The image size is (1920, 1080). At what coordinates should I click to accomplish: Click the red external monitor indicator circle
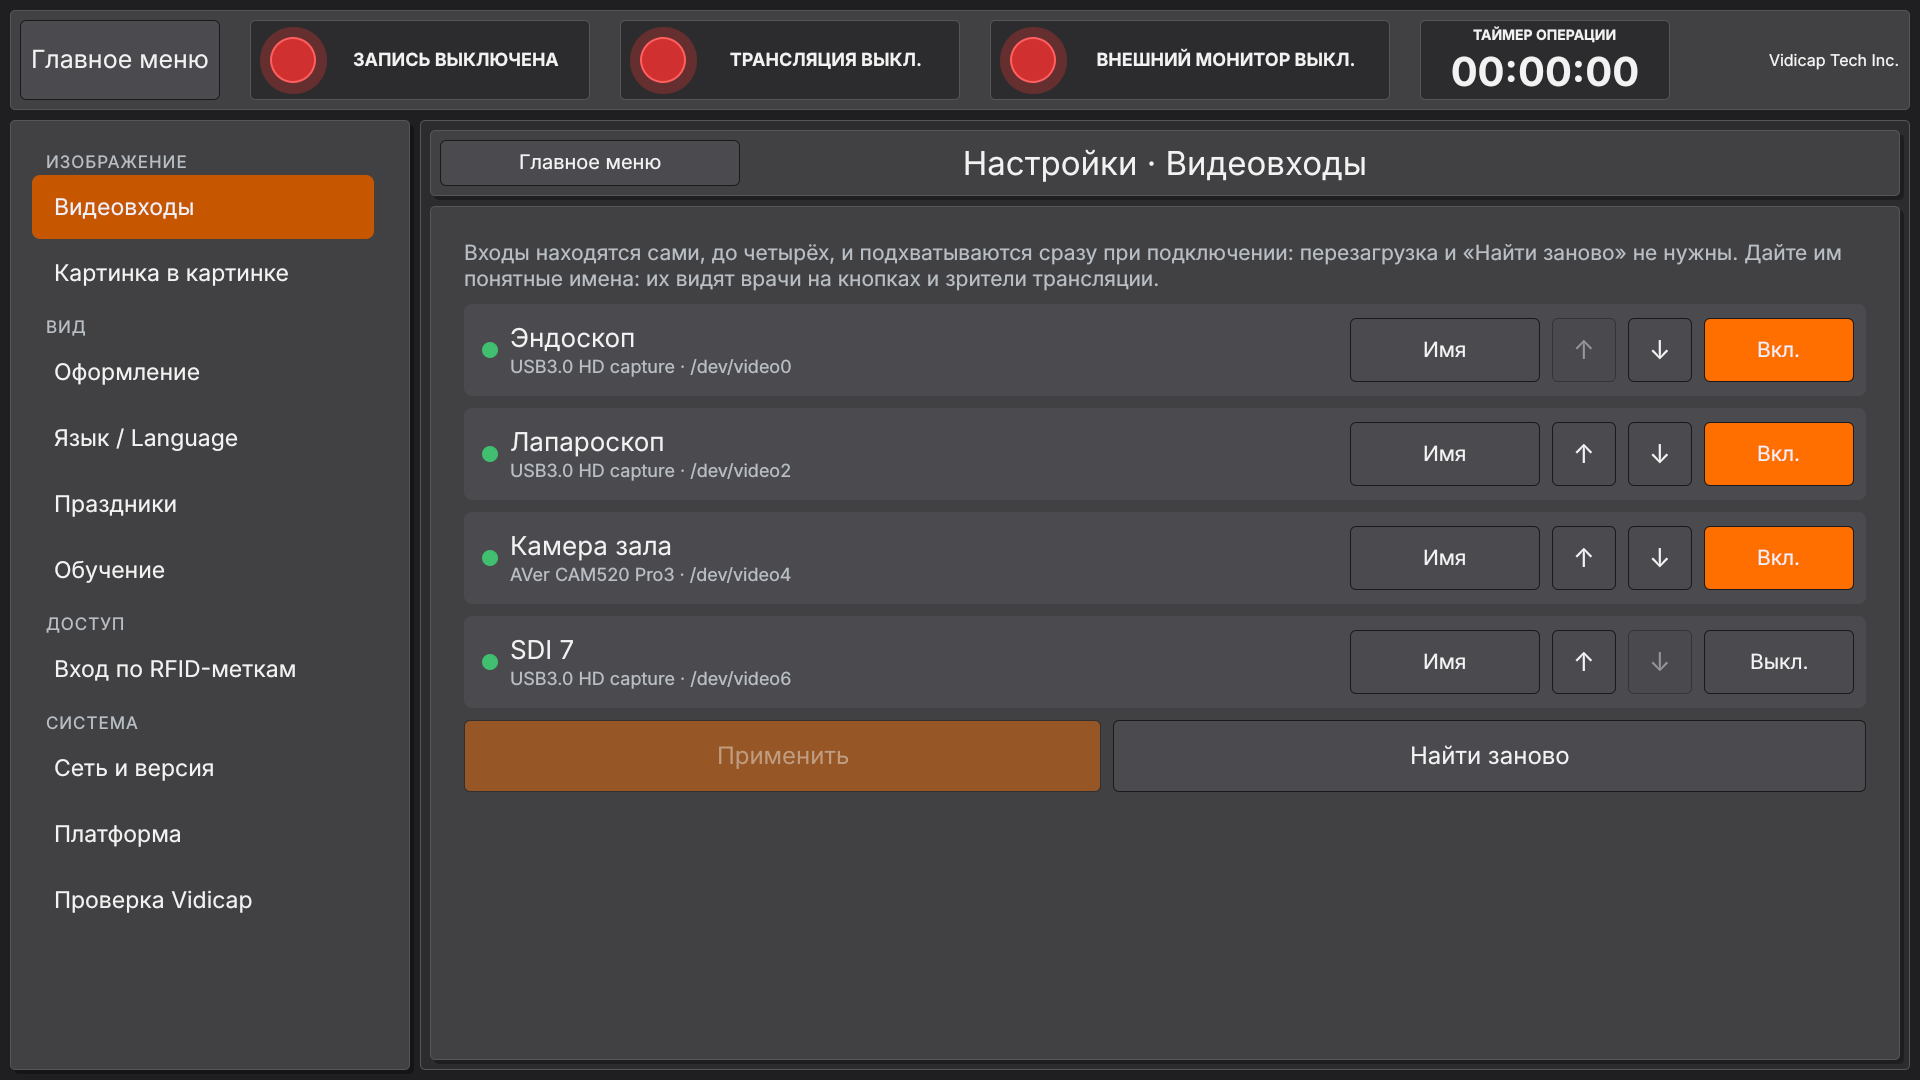pos(1033,60)
